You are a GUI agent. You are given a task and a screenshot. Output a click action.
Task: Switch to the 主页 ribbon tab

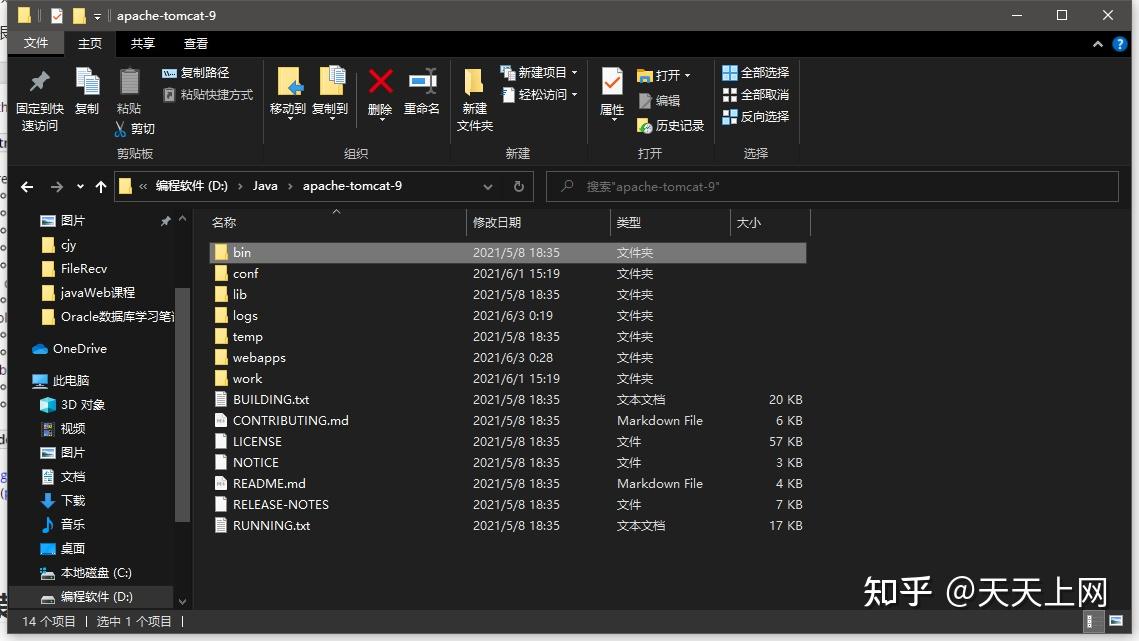pyautogui.click(x=90, y=44)
